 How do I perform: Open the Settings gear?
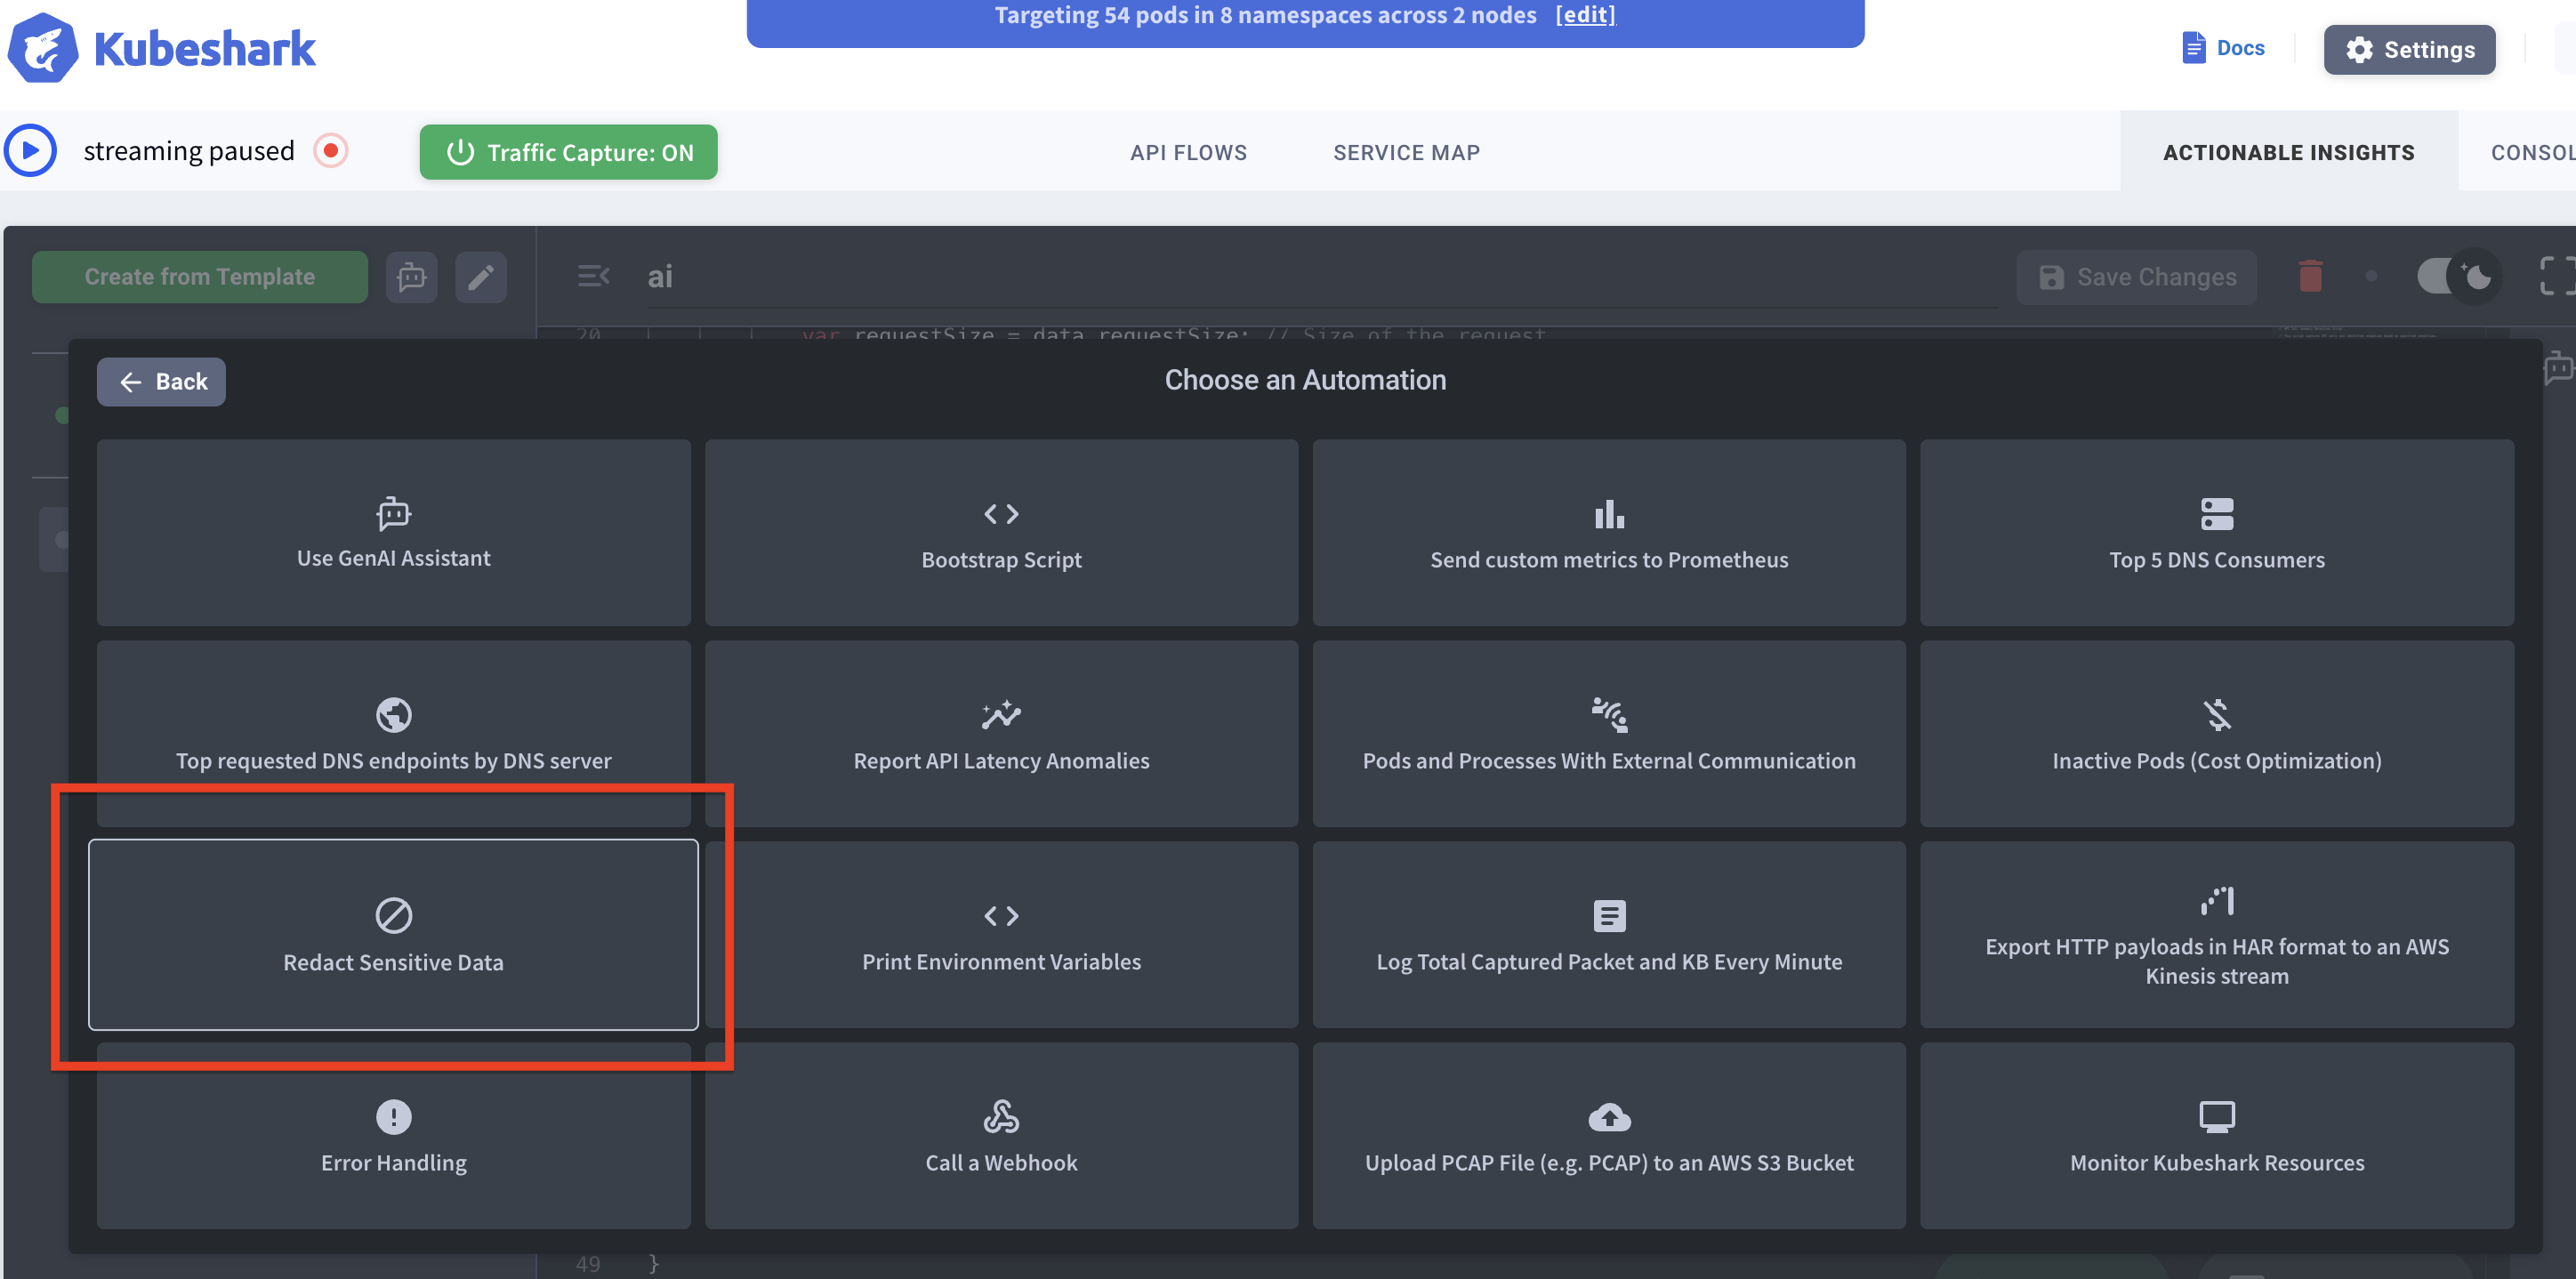click(x=2409, y=49)
